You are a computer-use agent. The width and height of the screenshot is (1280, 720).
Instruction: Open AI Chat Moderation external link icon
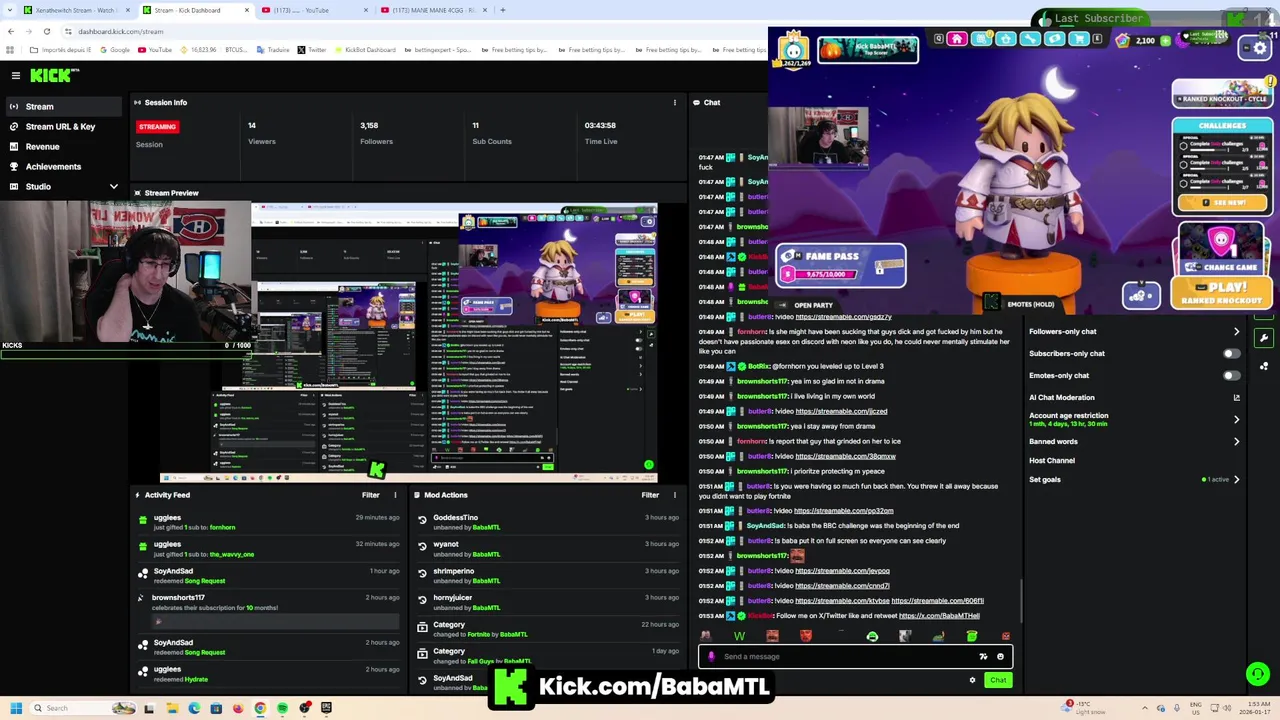1237,398
